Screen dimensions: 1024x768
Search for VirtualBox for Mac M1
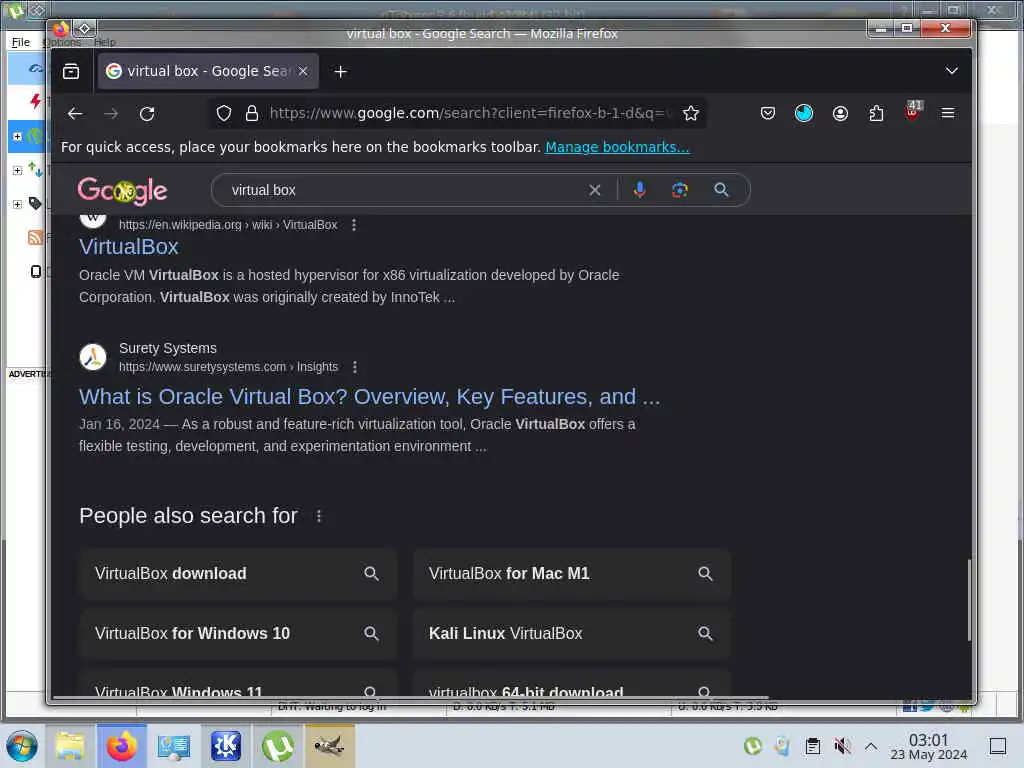point(571,574)
